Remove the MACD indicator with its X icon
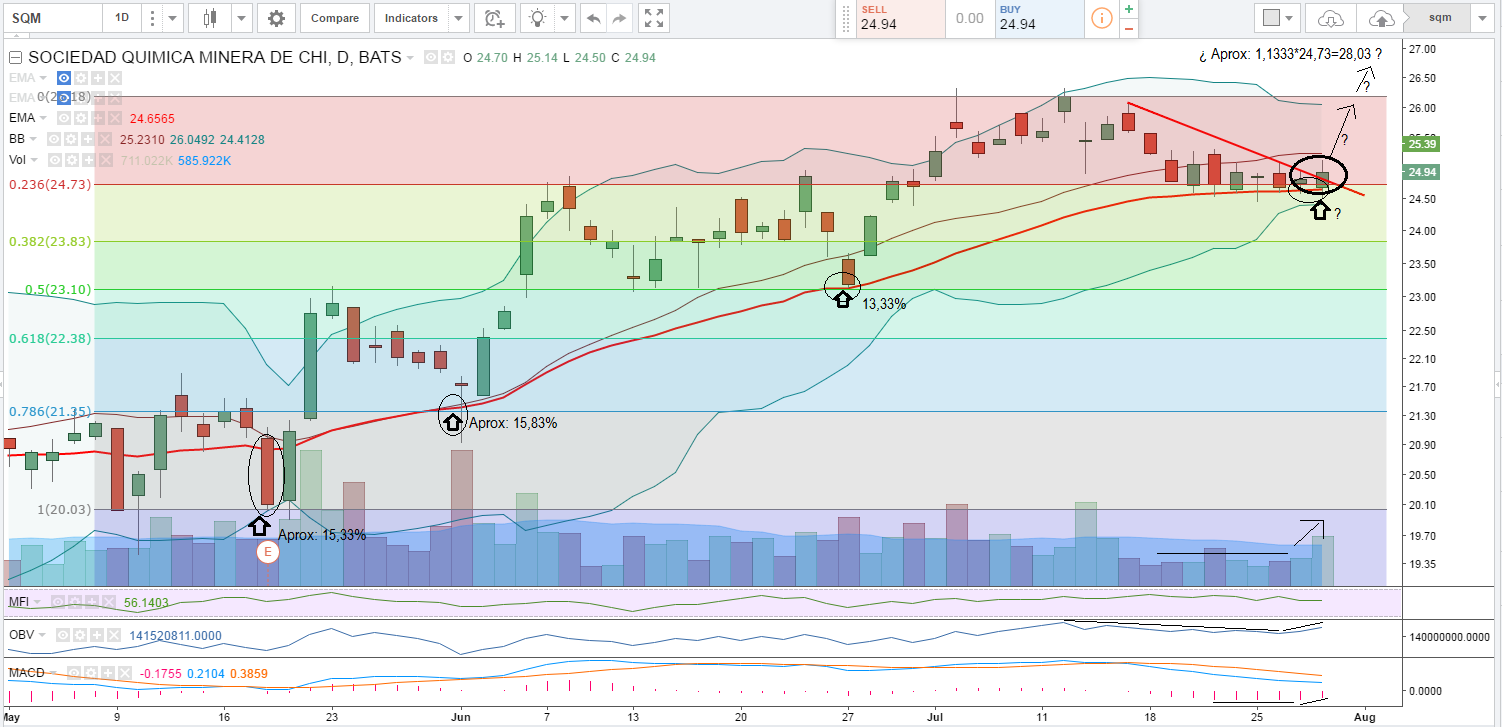 tap(126, 672)
